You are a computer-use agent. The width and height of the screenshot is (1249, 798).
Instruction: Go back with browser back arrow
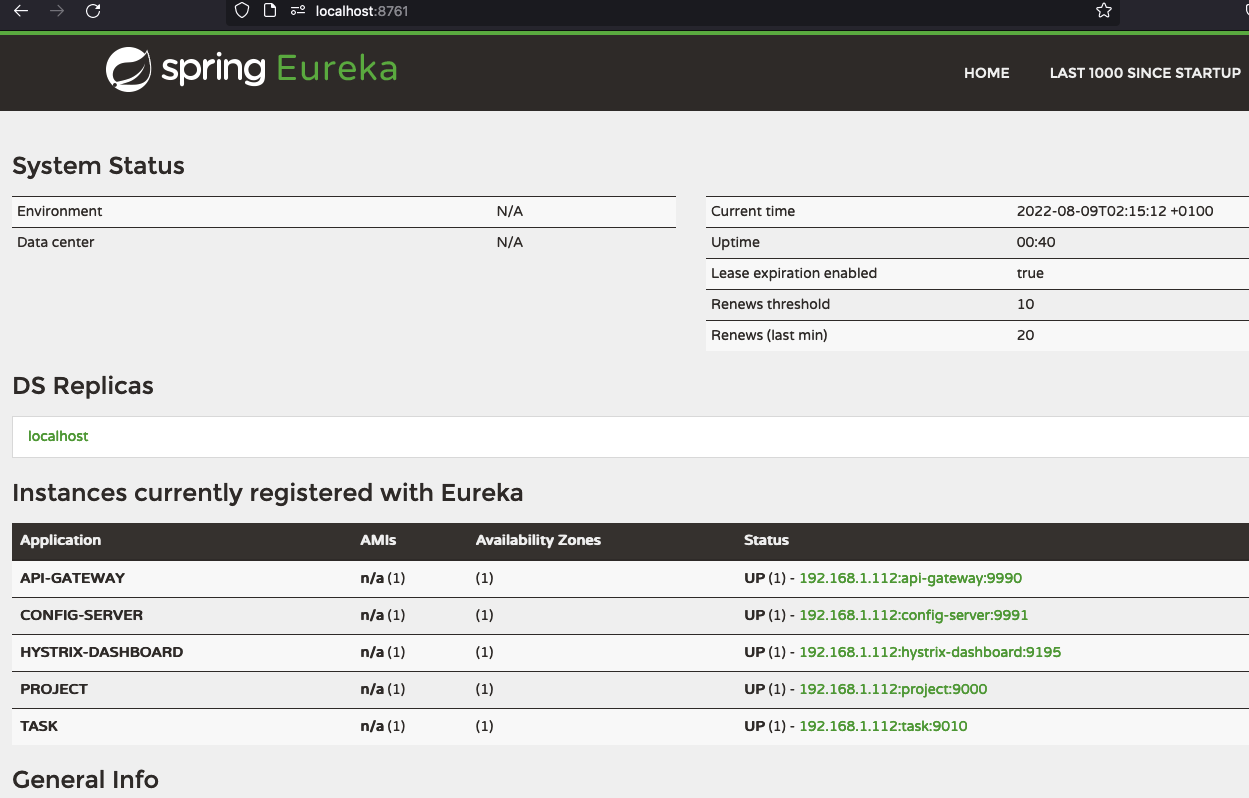(21, 11)
